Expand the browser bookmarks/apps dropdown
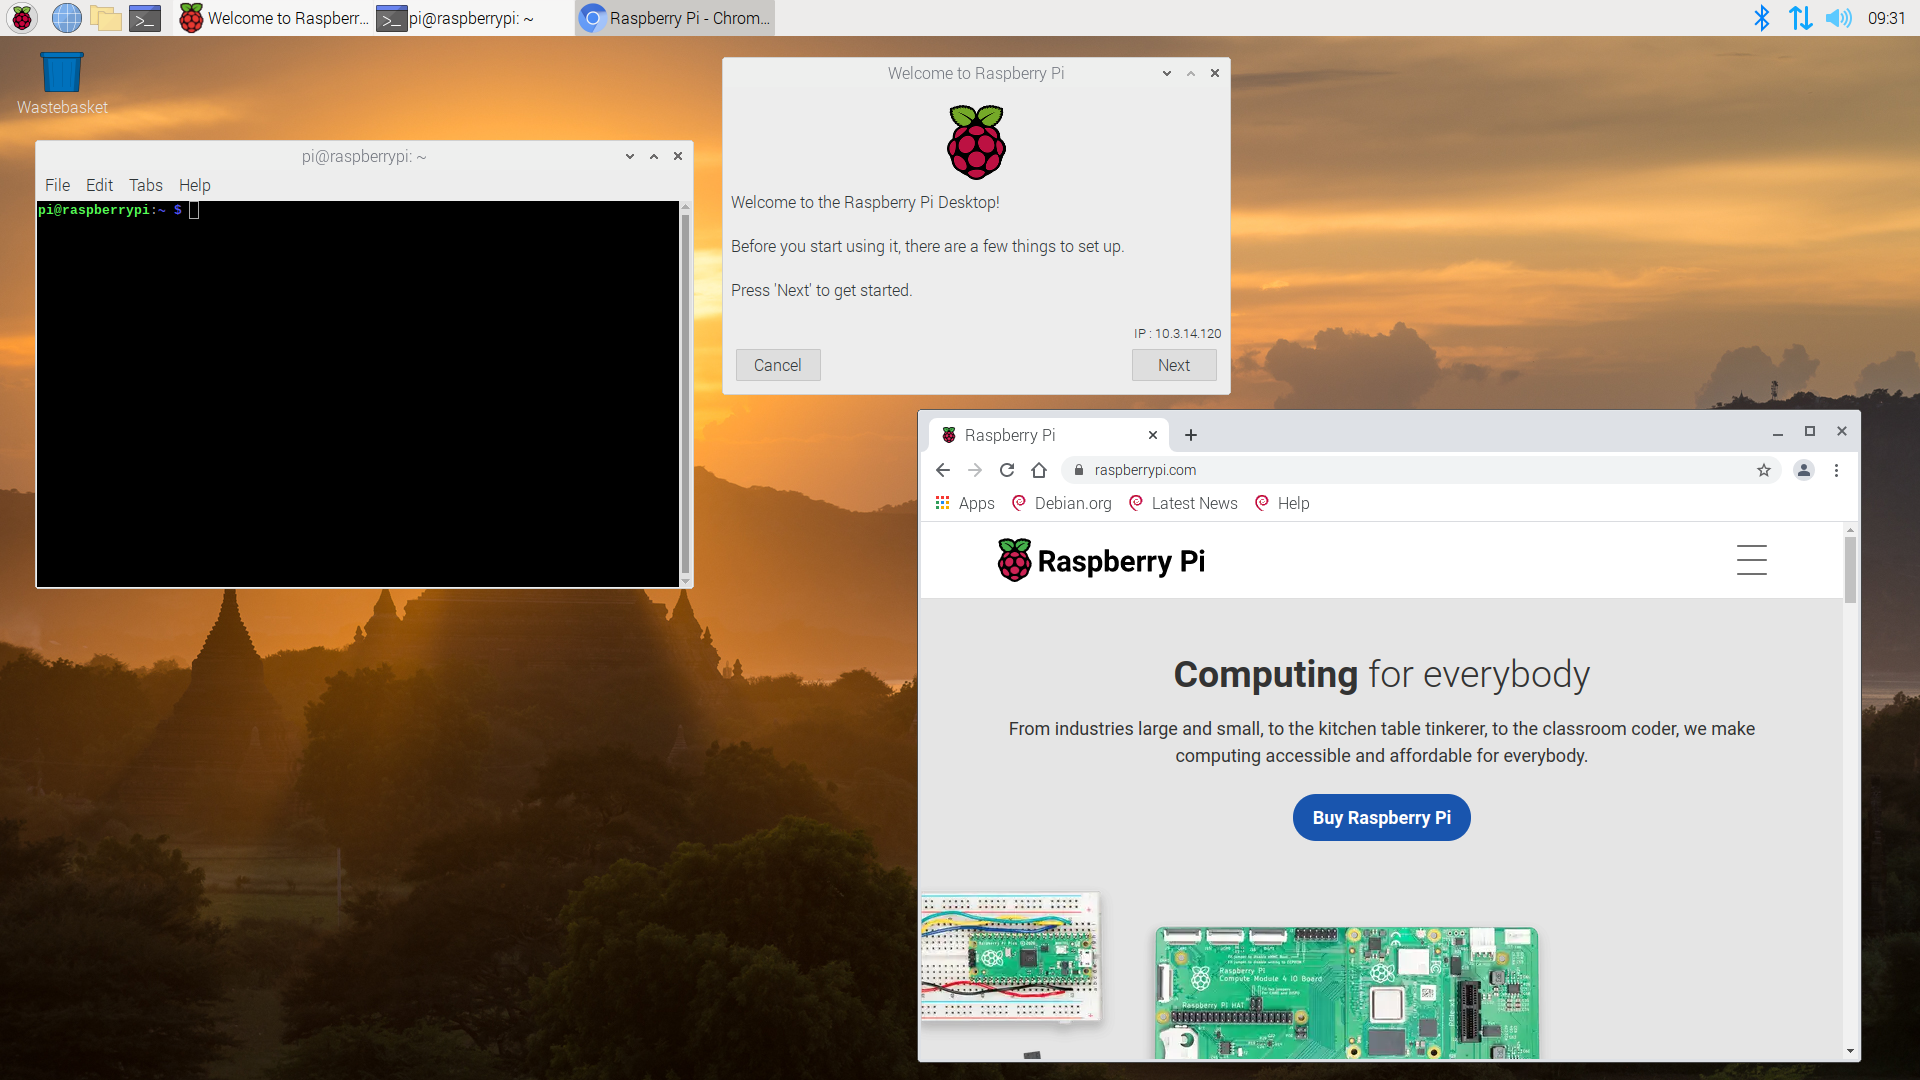Viewport: 1920px width, 1080px height. tap(943, 502)
